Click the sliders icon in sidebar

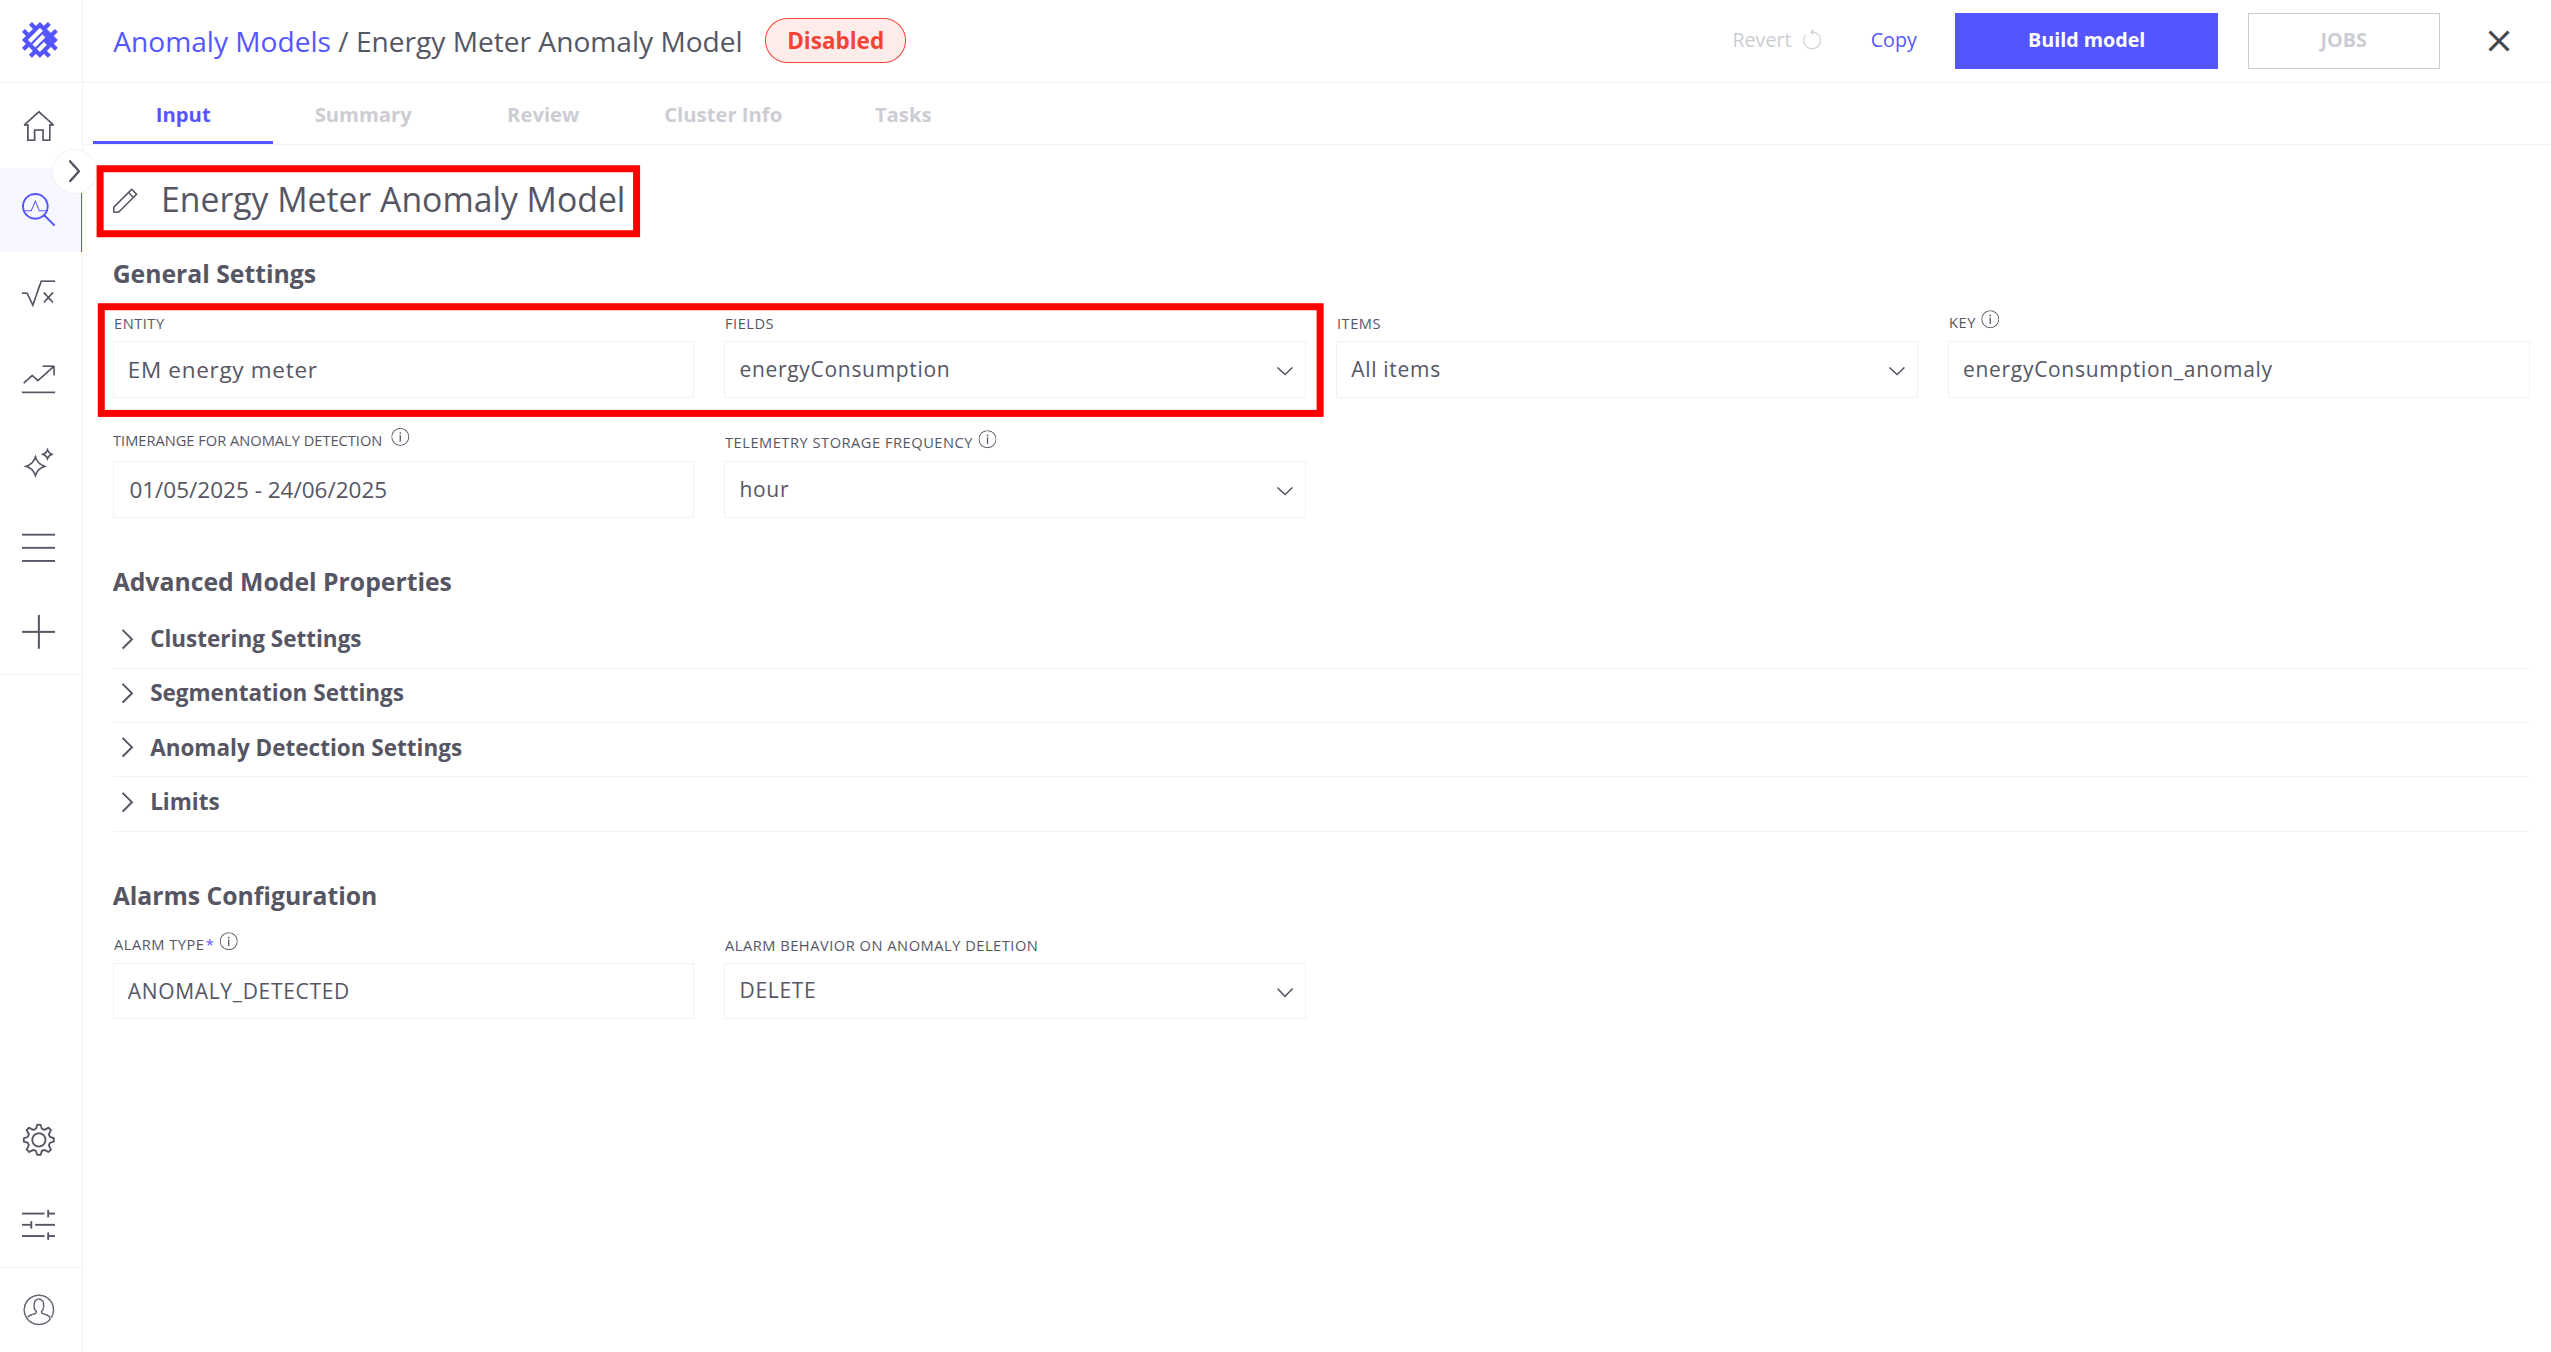tap(39, 1225)
